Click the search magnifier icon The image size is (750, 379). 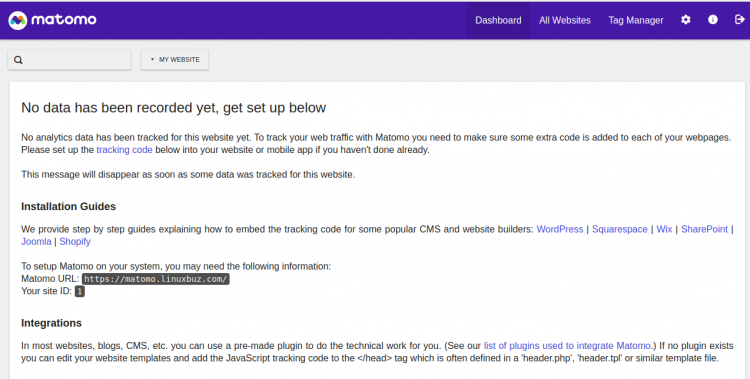pyautogui.click(x=18, y=60)
